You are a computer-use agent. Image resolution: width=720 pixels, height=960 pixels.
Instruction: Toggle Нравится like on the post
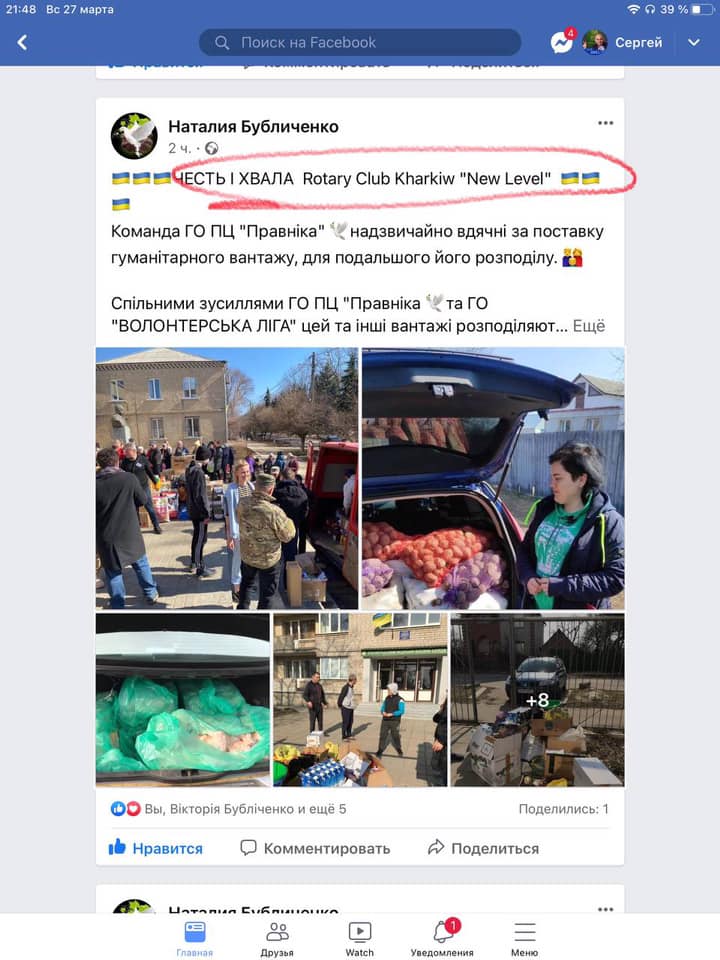point(156,848)
